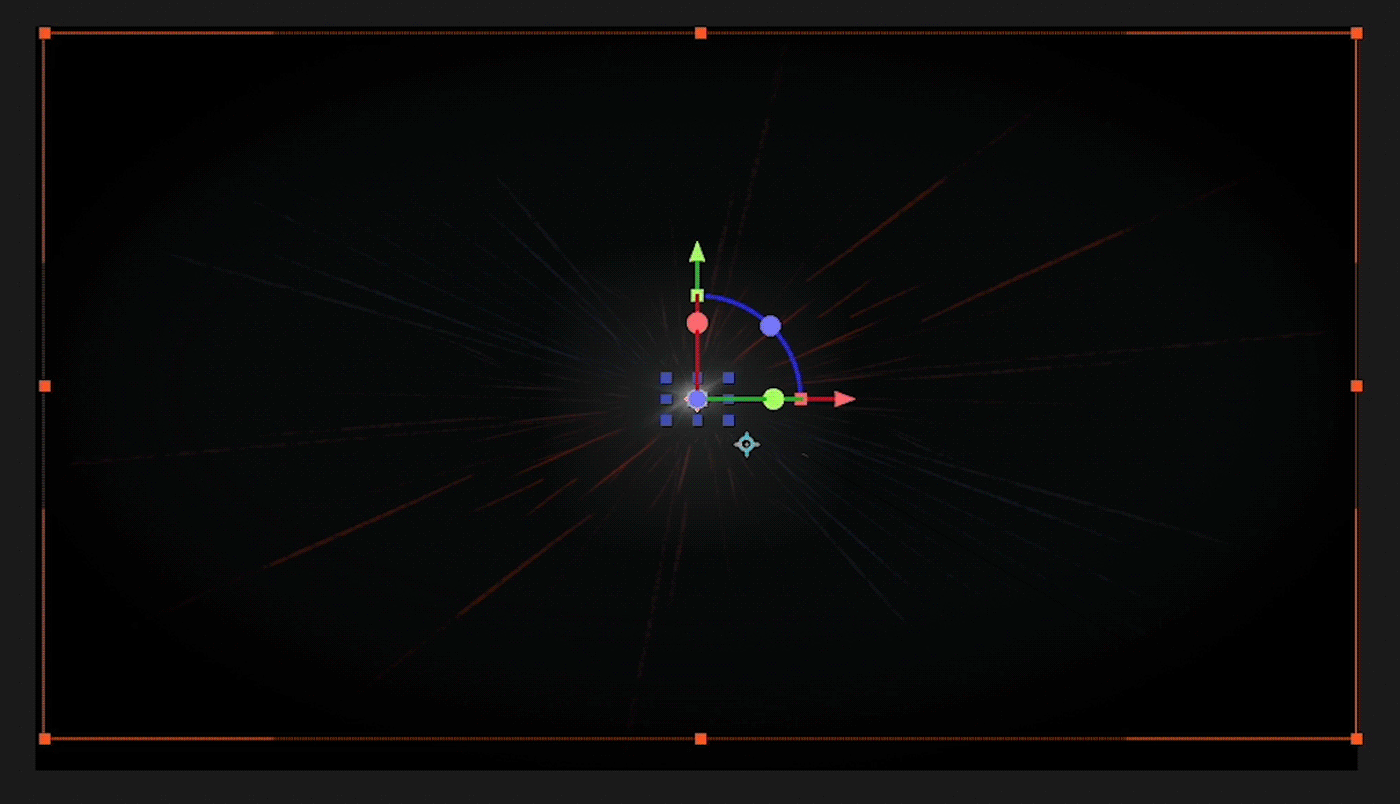Select left-middle orange bounding box handle
Image resolution: width=1400 pixels, height=804 pixels.
point(44,386)
